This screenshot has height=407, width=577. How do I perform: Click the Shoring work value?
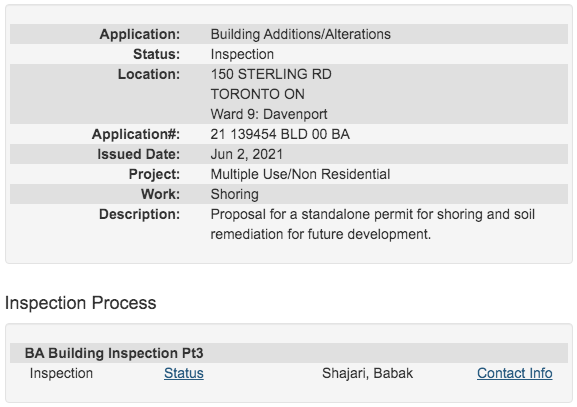pyautogui.click(x=234, y=194)
